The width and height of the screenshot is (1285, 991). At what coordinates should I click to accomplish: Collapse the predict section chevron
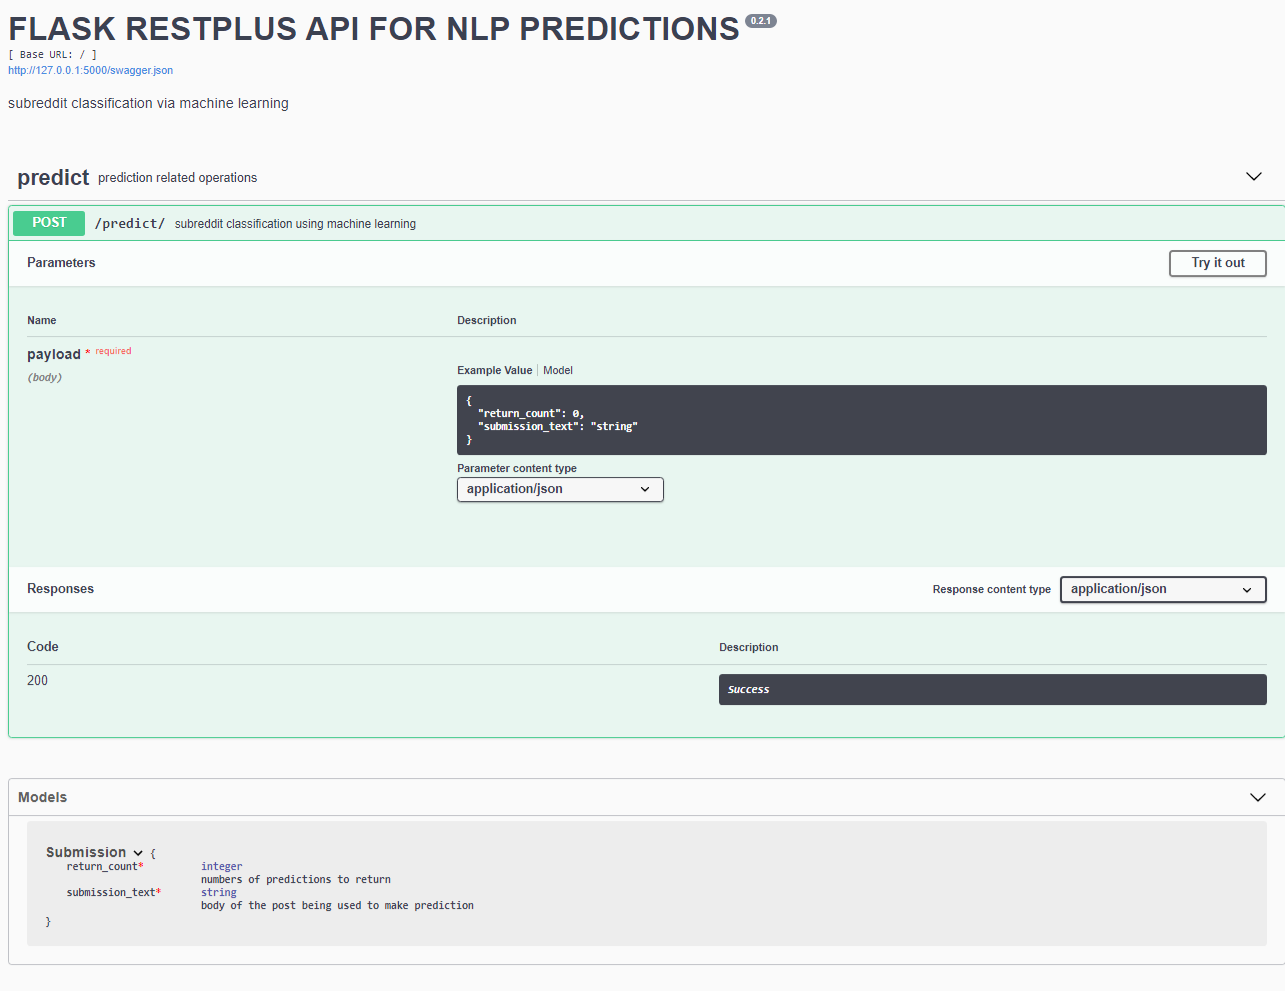pos(1253,177)
